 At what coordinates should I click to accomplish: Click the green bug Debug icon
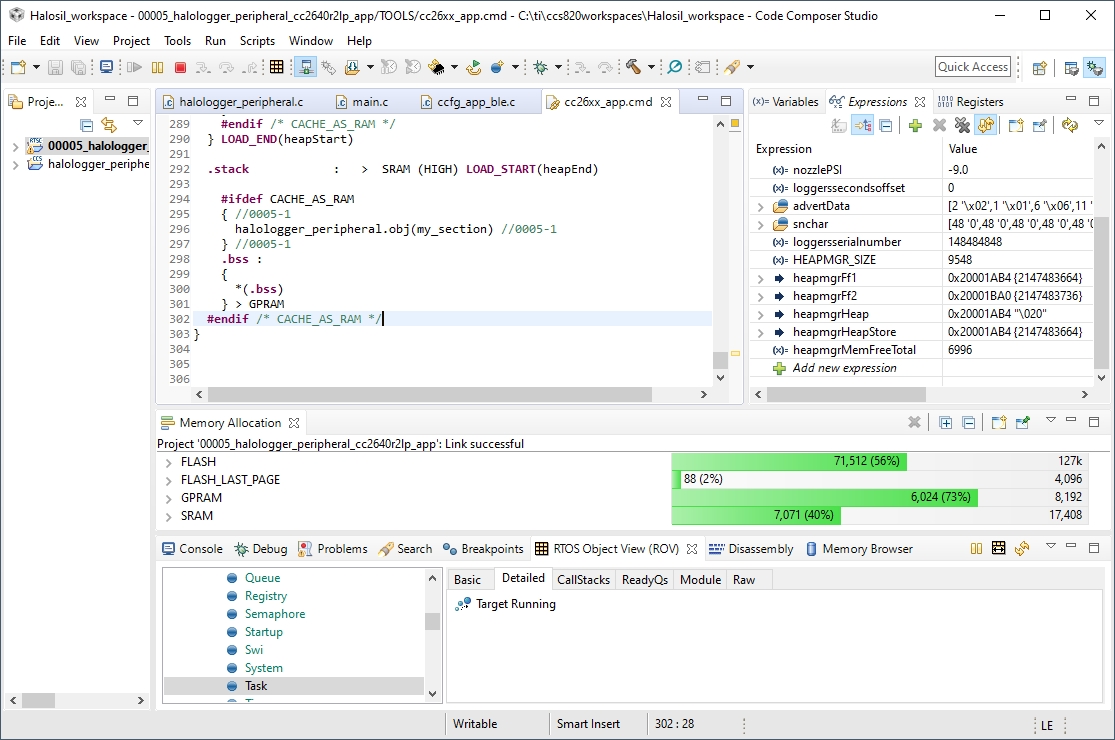coord(540,67)
